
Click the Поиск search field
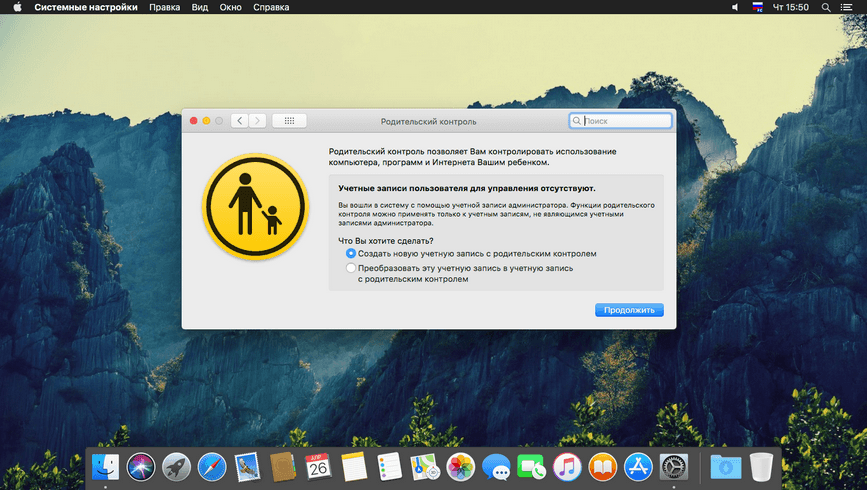(x=620, y=121)
